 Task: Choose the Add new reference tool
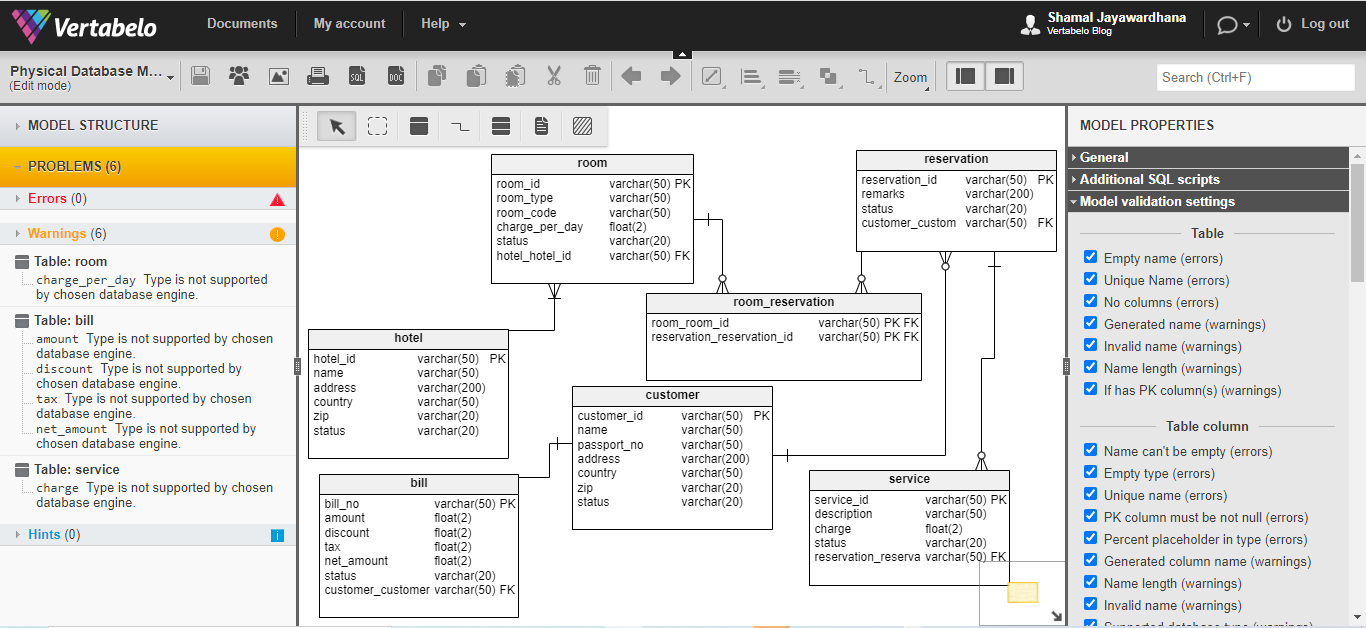click(x=459, y=126)
